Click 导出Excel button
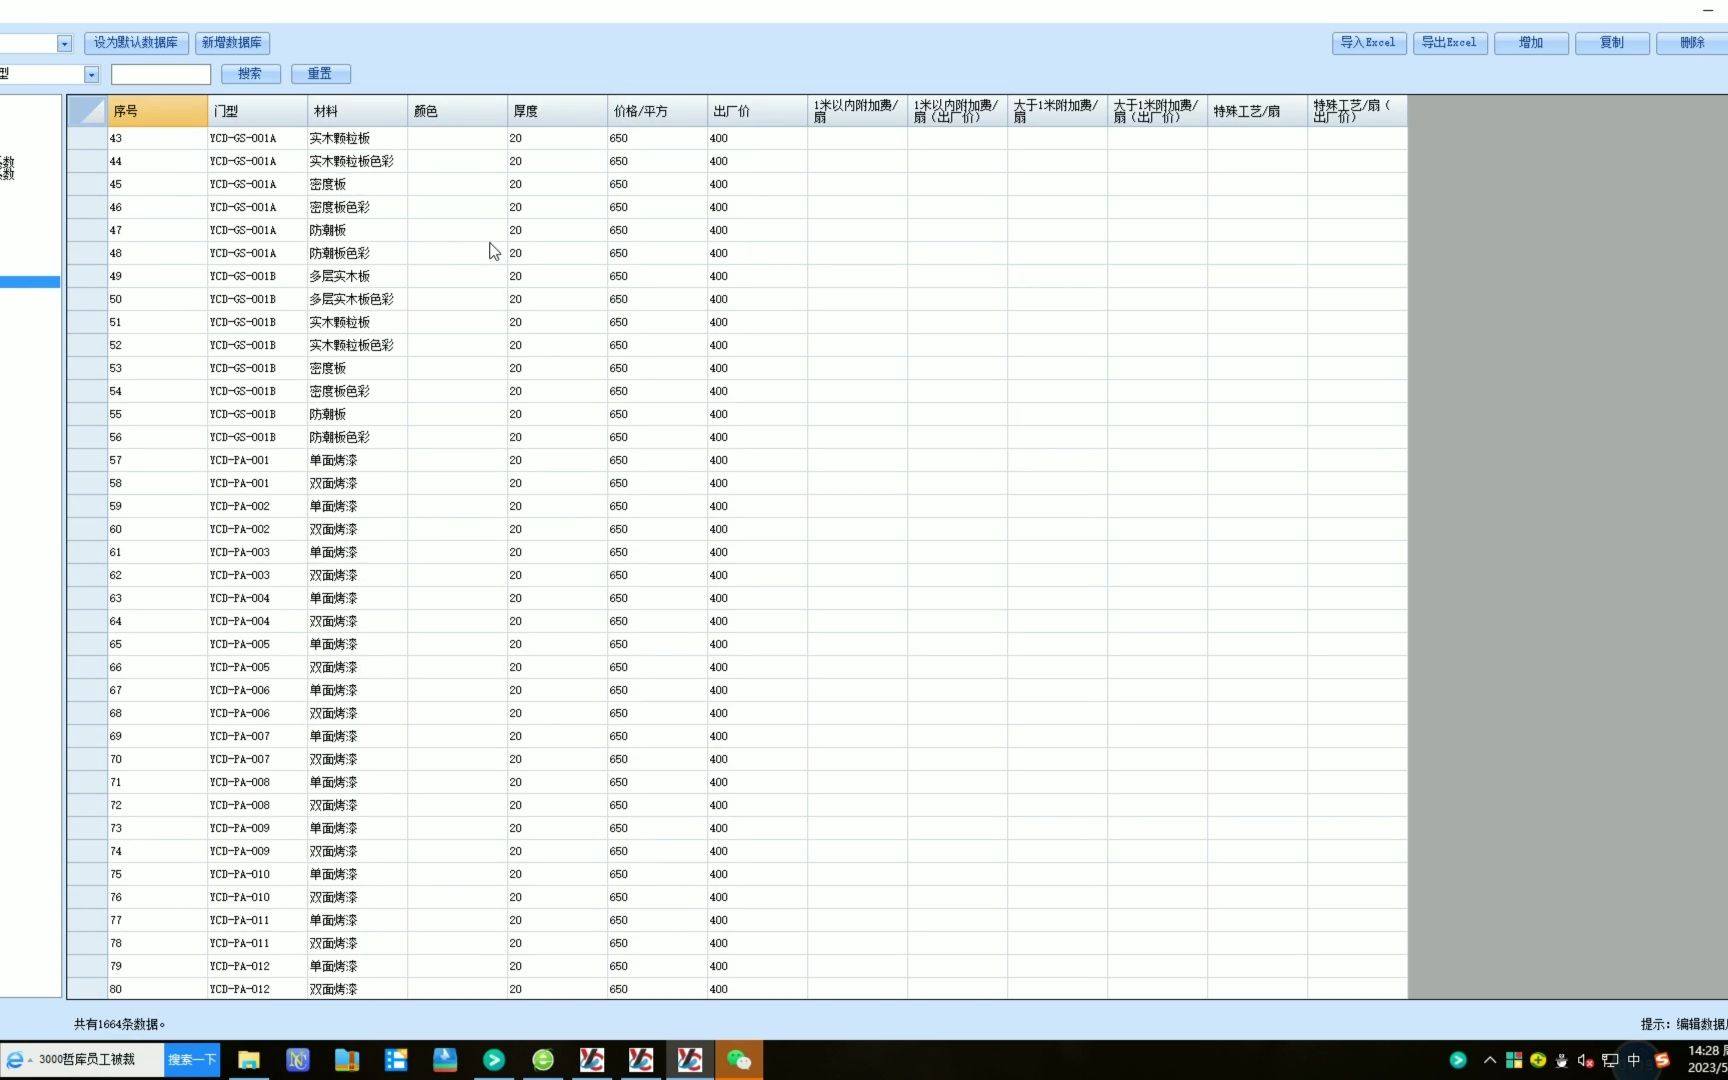1728x1080 pixels. (x=1450, y=43)
